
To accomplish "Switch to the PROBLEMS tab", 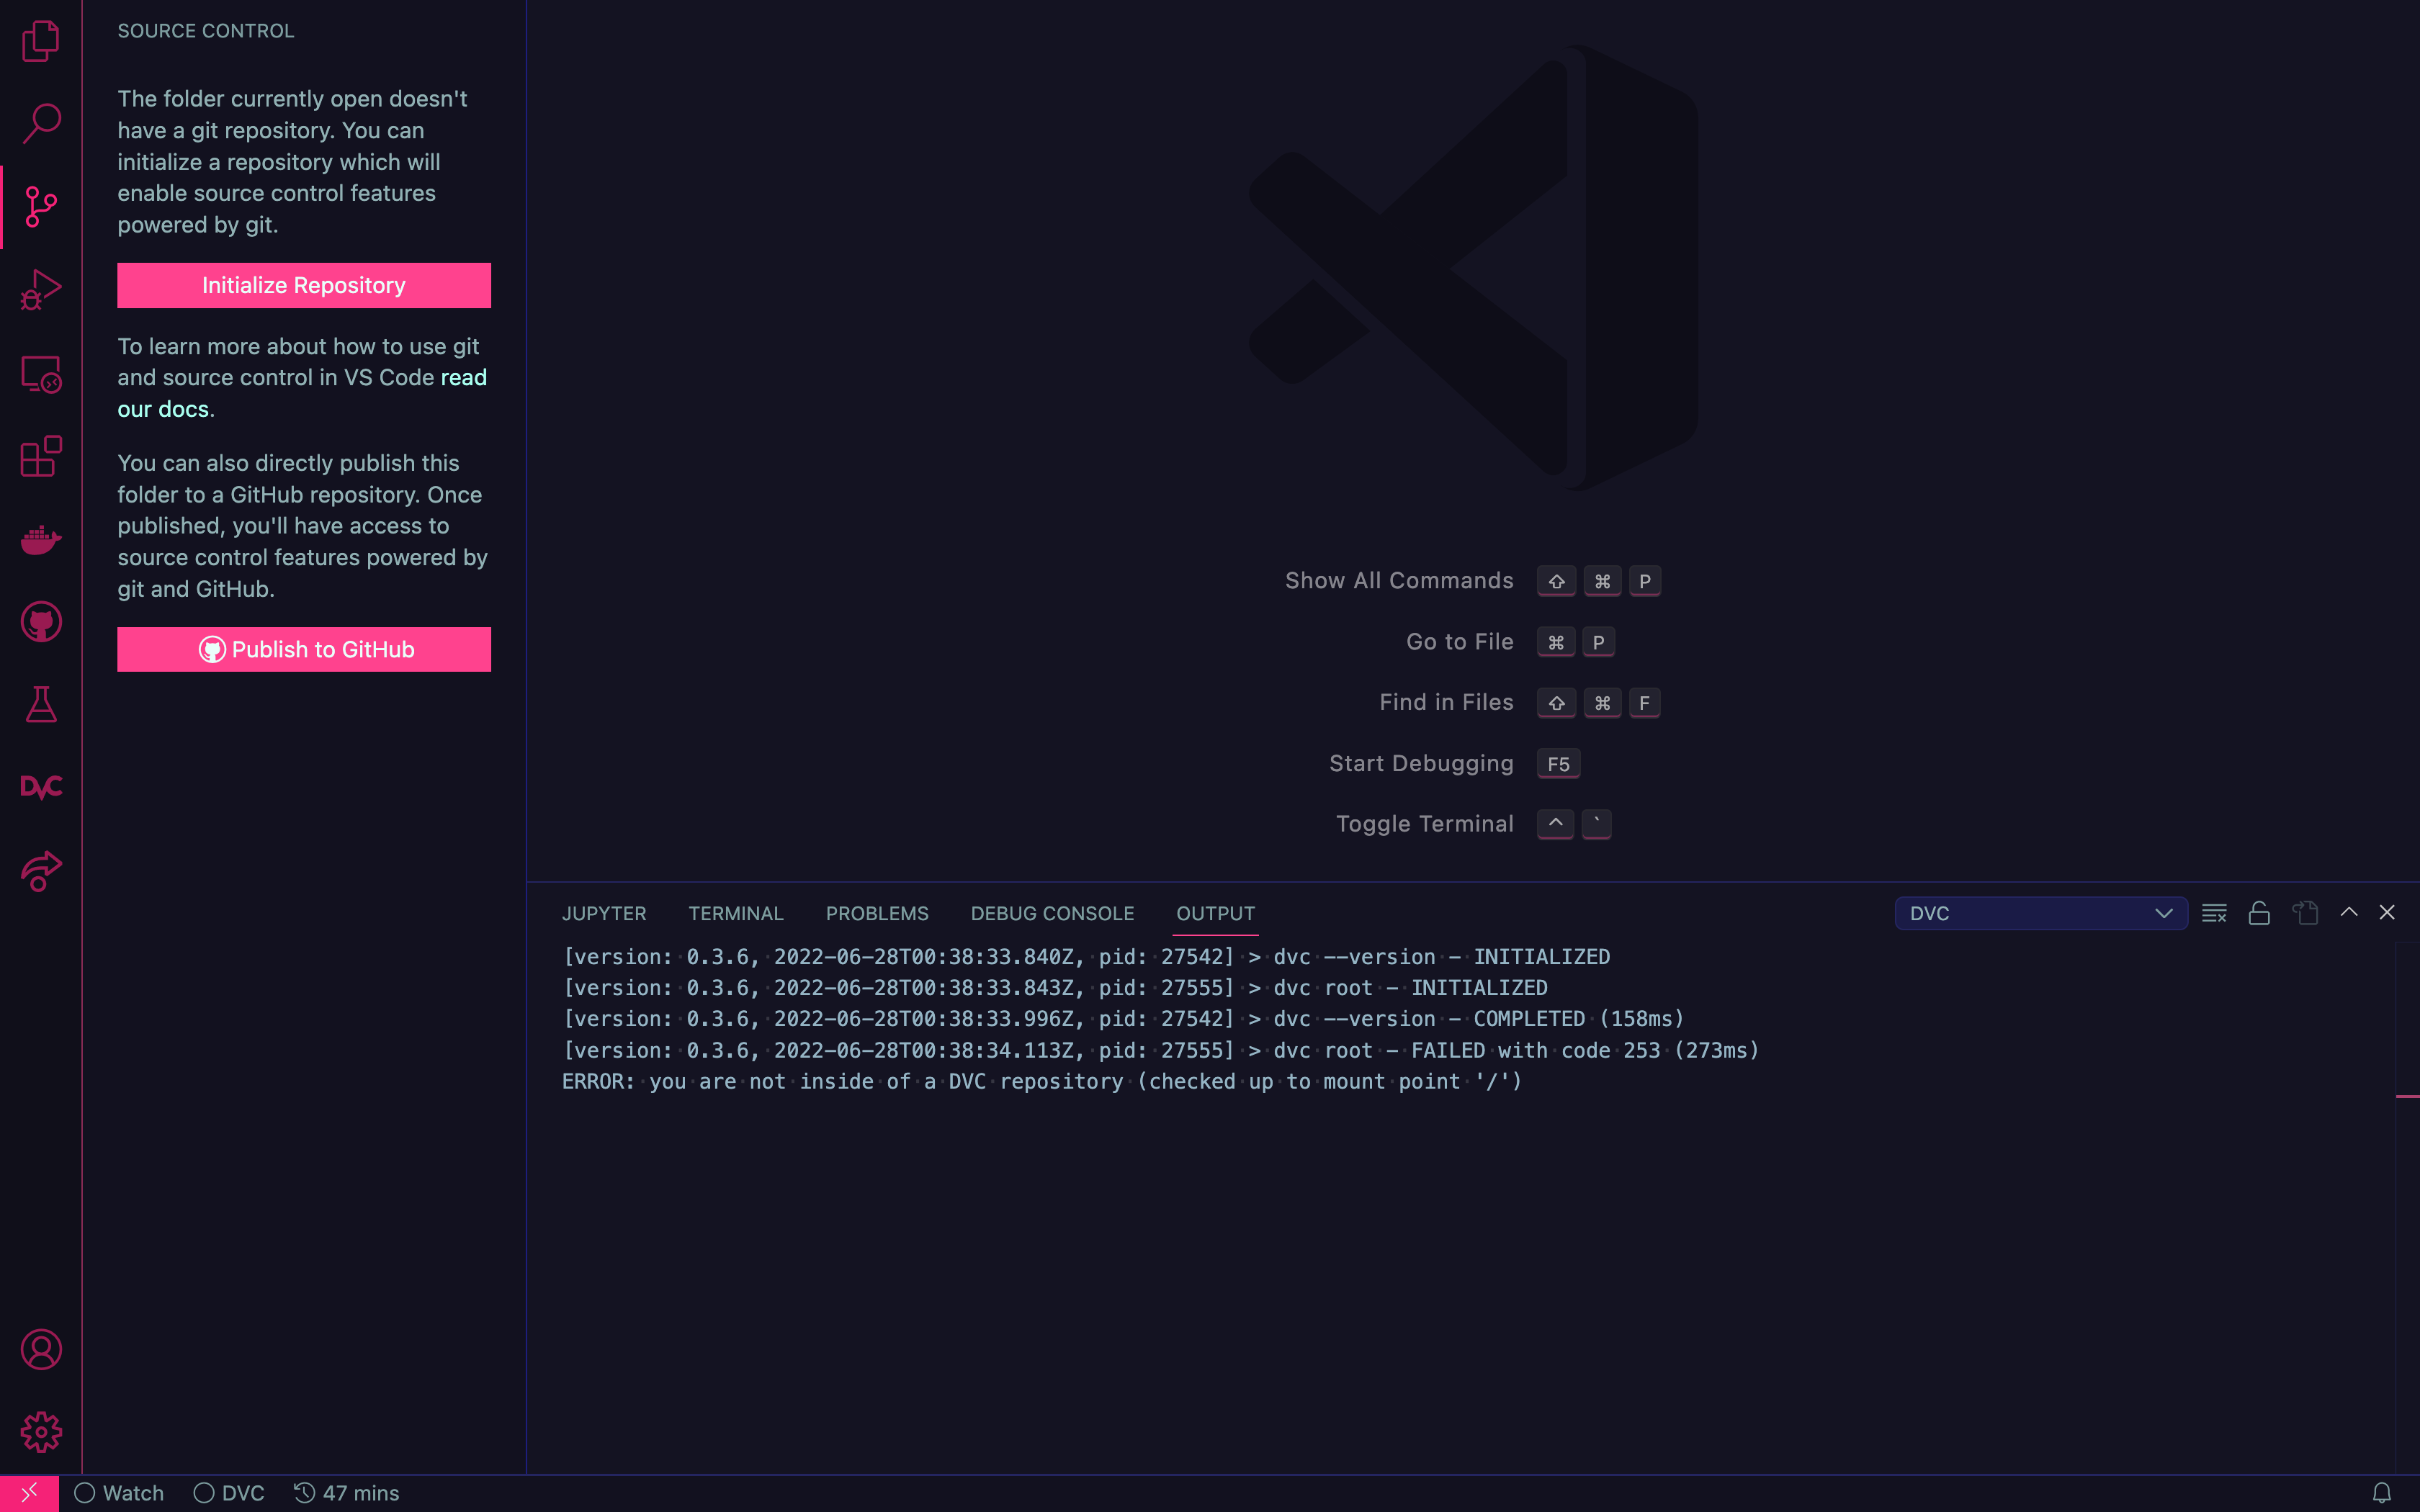I will tap(877, 913).
